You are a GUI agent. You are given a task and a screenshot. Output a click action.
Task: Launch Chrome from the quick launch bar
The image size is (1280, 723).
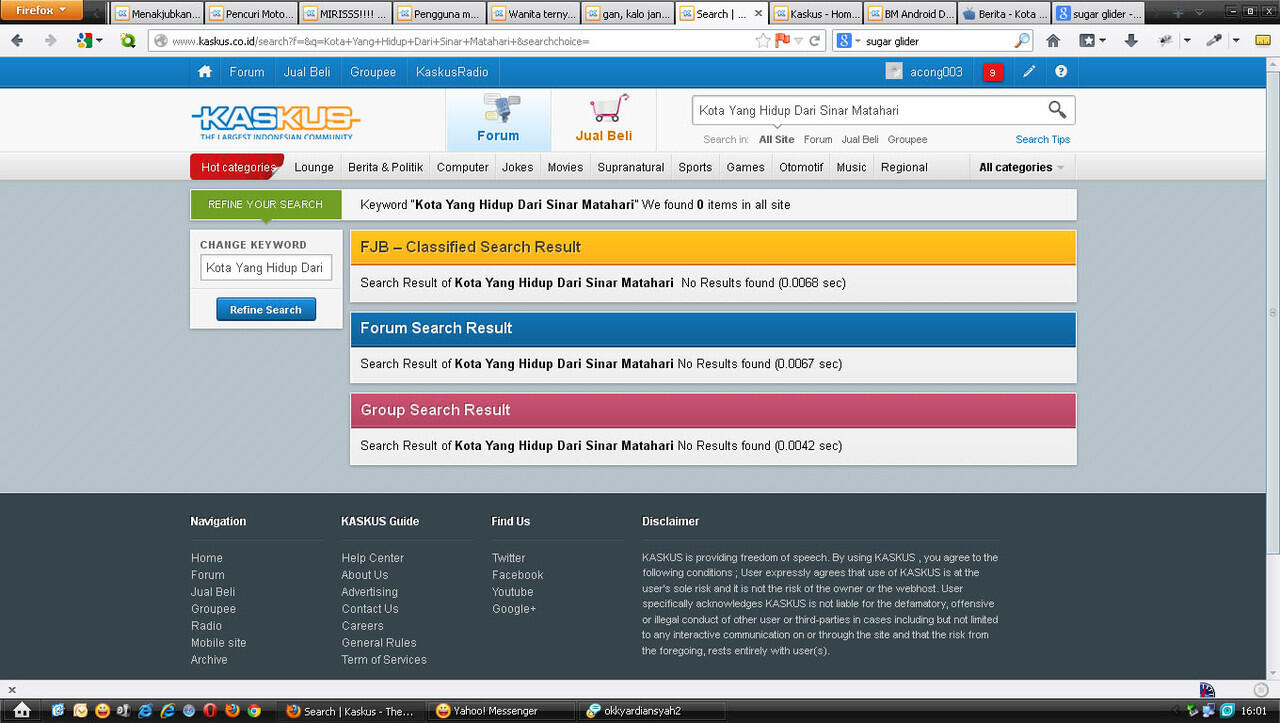pos(254,711)
